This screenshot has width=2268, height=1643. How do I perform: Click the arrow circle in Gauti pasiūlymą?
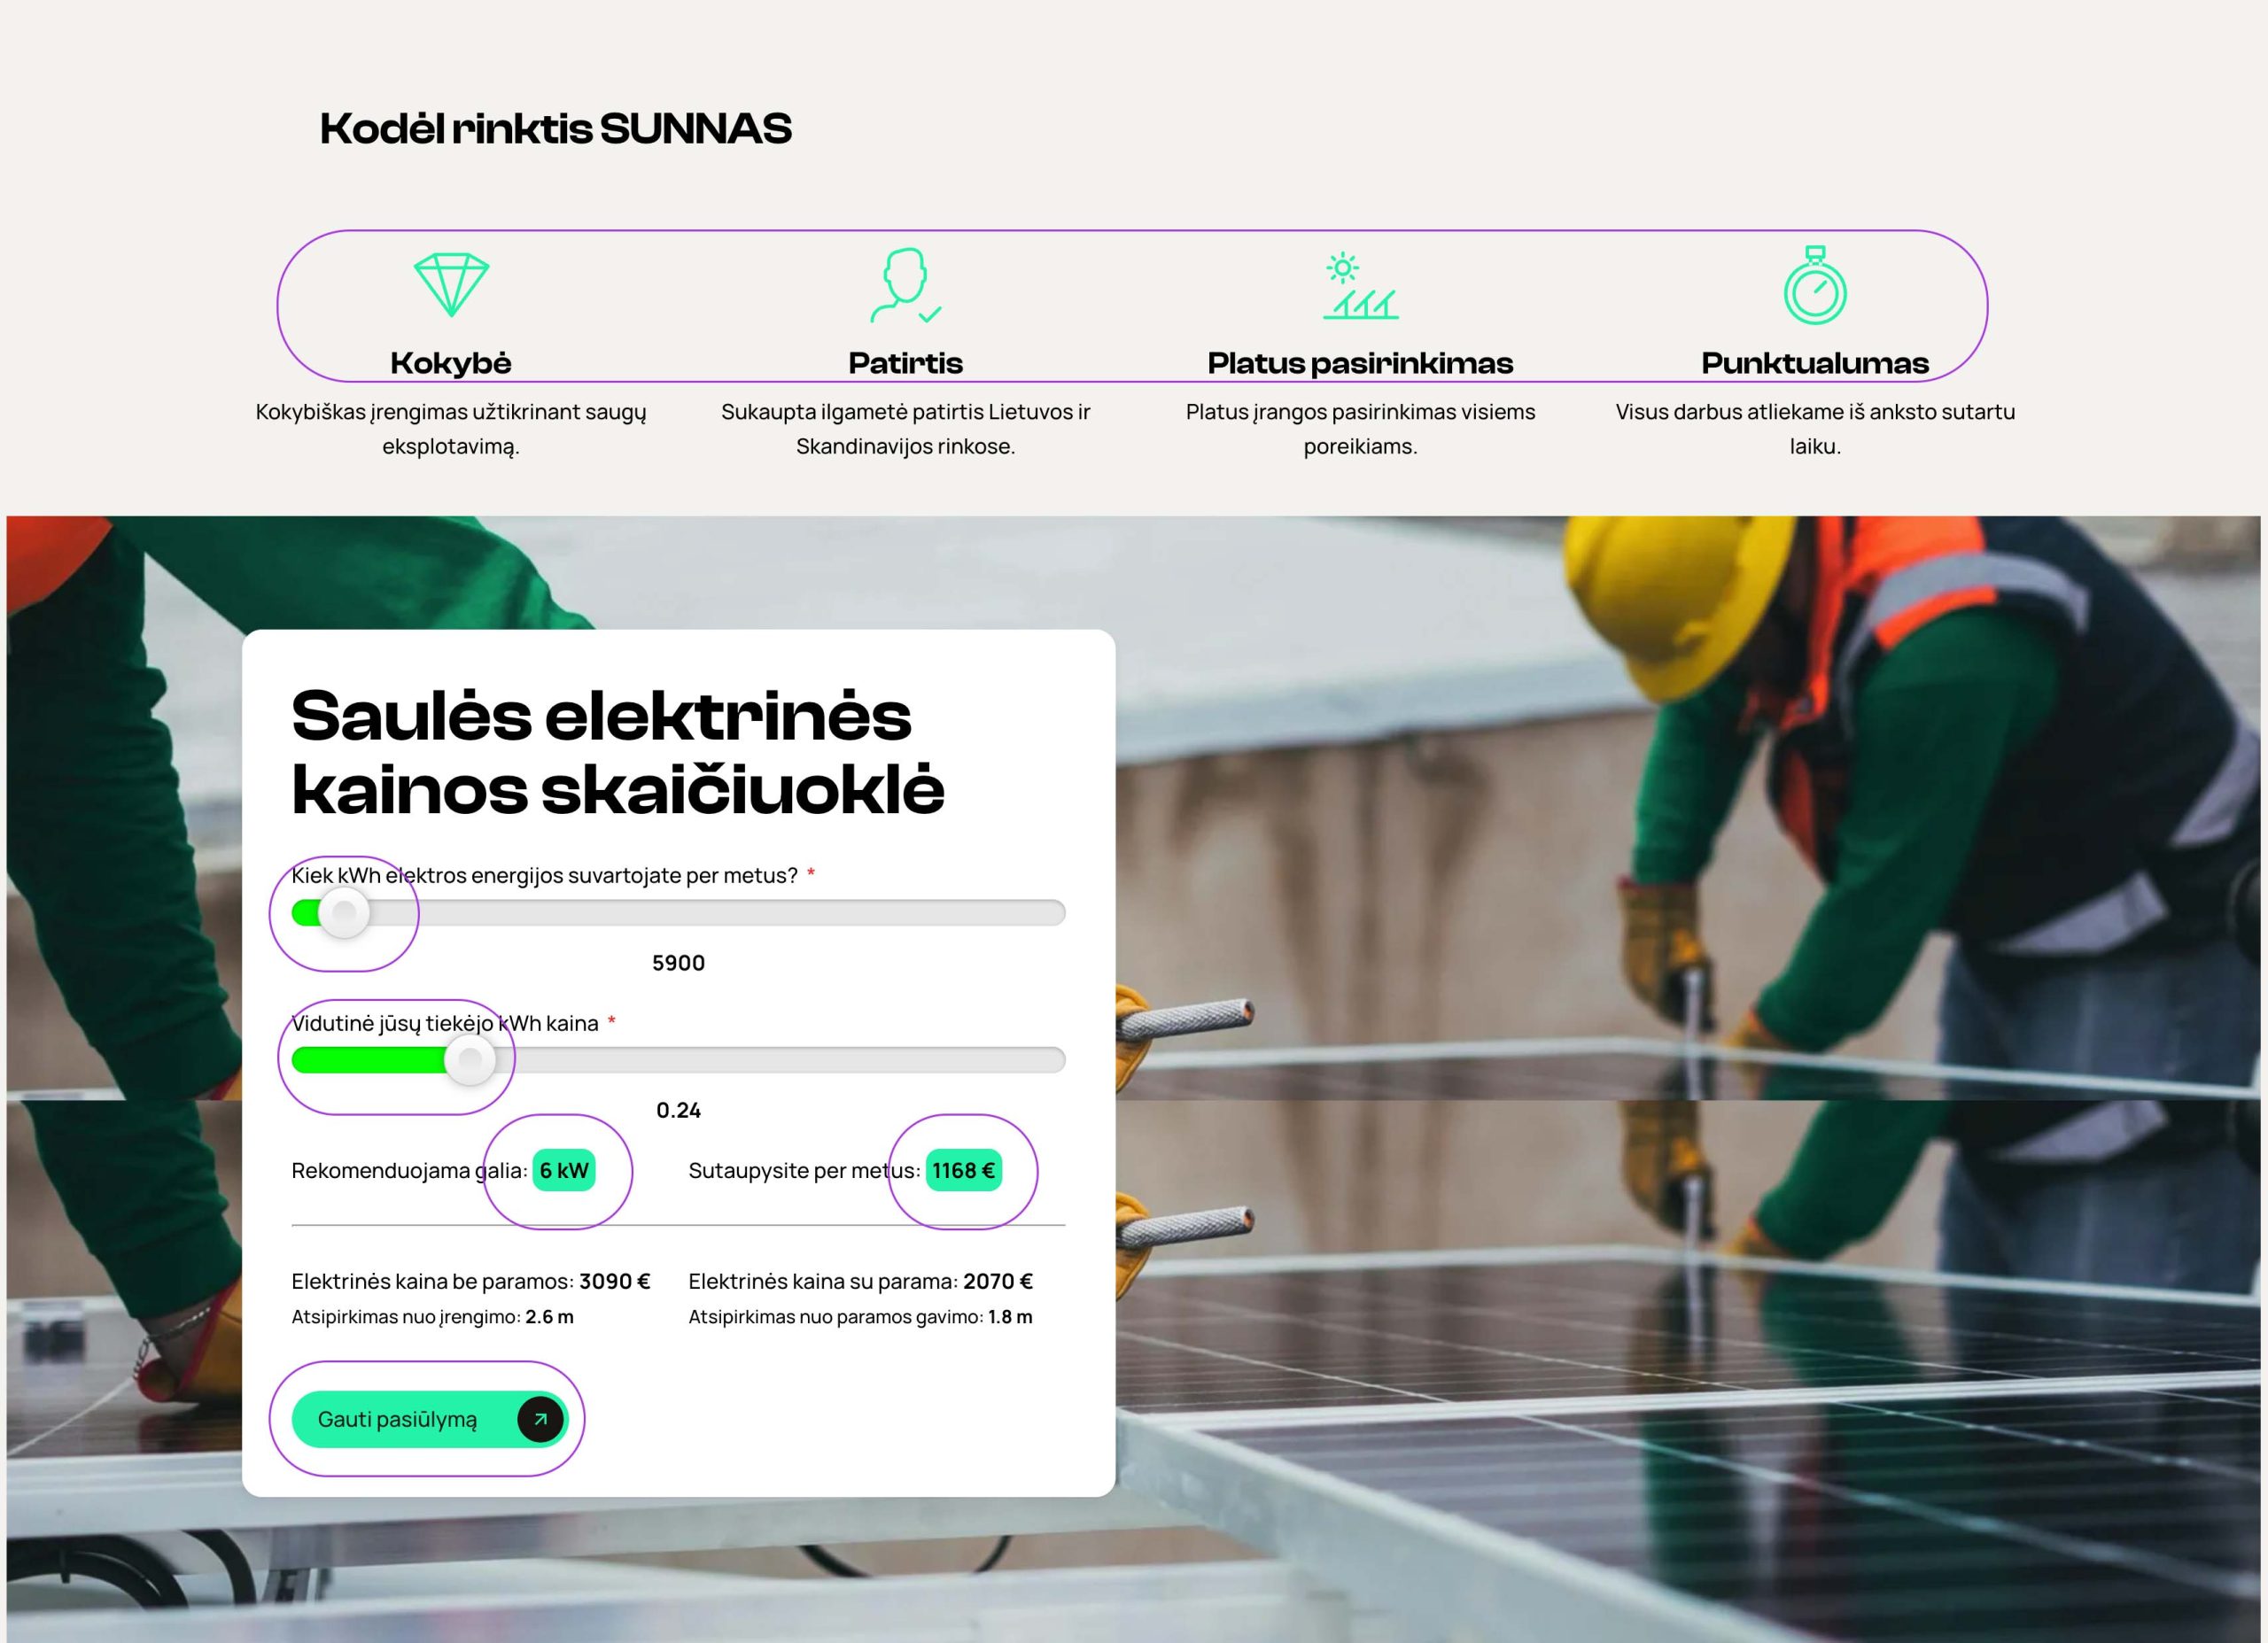[x=540, y=1418]
